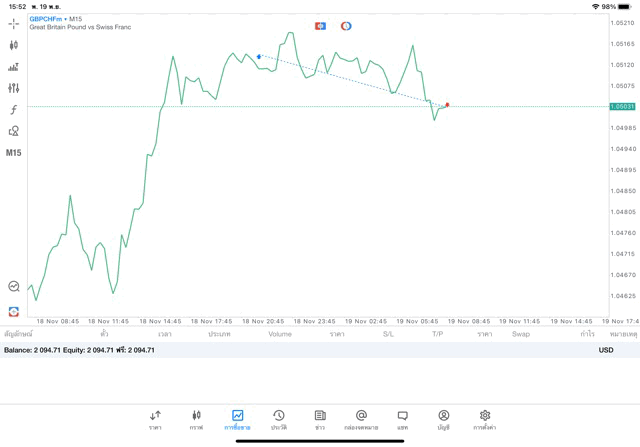Tap the Balance and Equity summary row
Viewport: 640px width, 447px height.
[80, 350]
